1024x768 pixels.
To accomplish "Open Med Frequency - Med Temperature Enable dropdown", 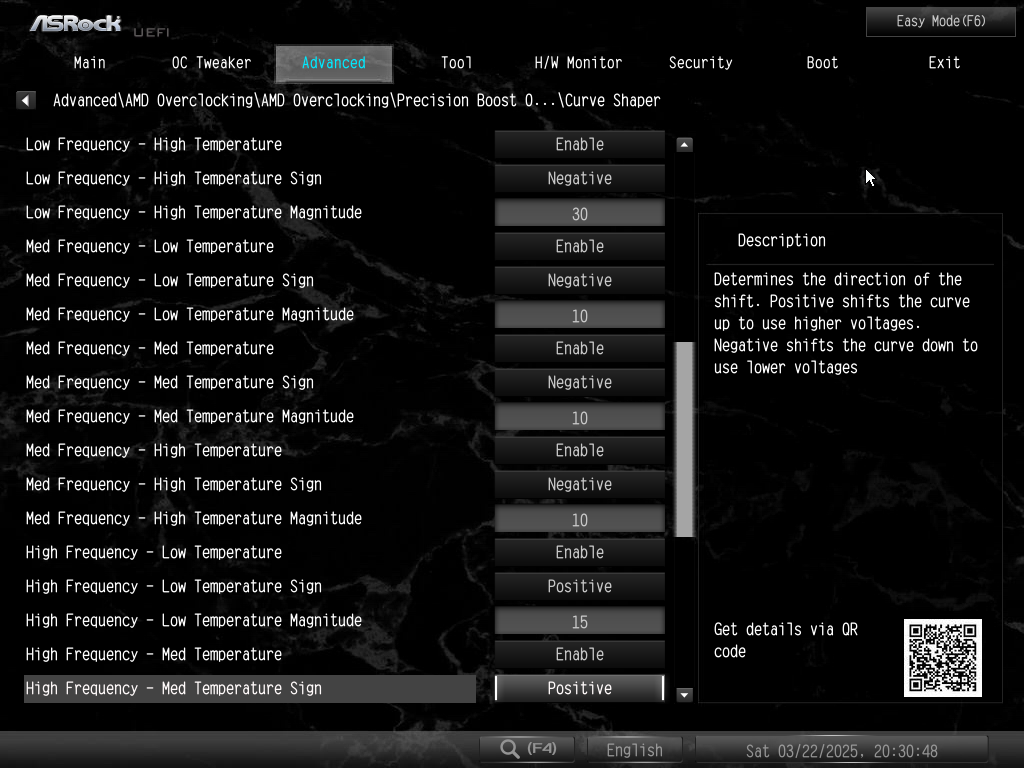I will [579, 348].
